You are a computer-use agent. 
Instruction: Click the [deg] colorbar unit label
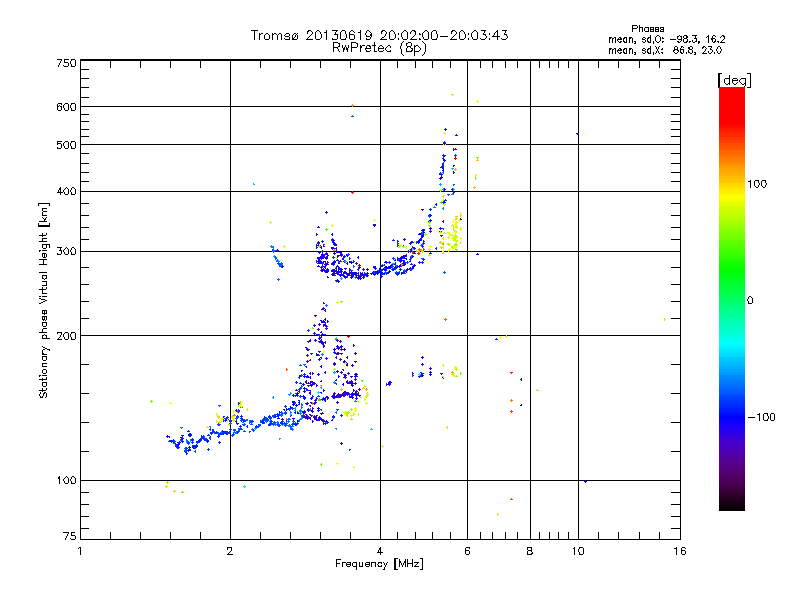pyautogui.click(x=734, y=80)
